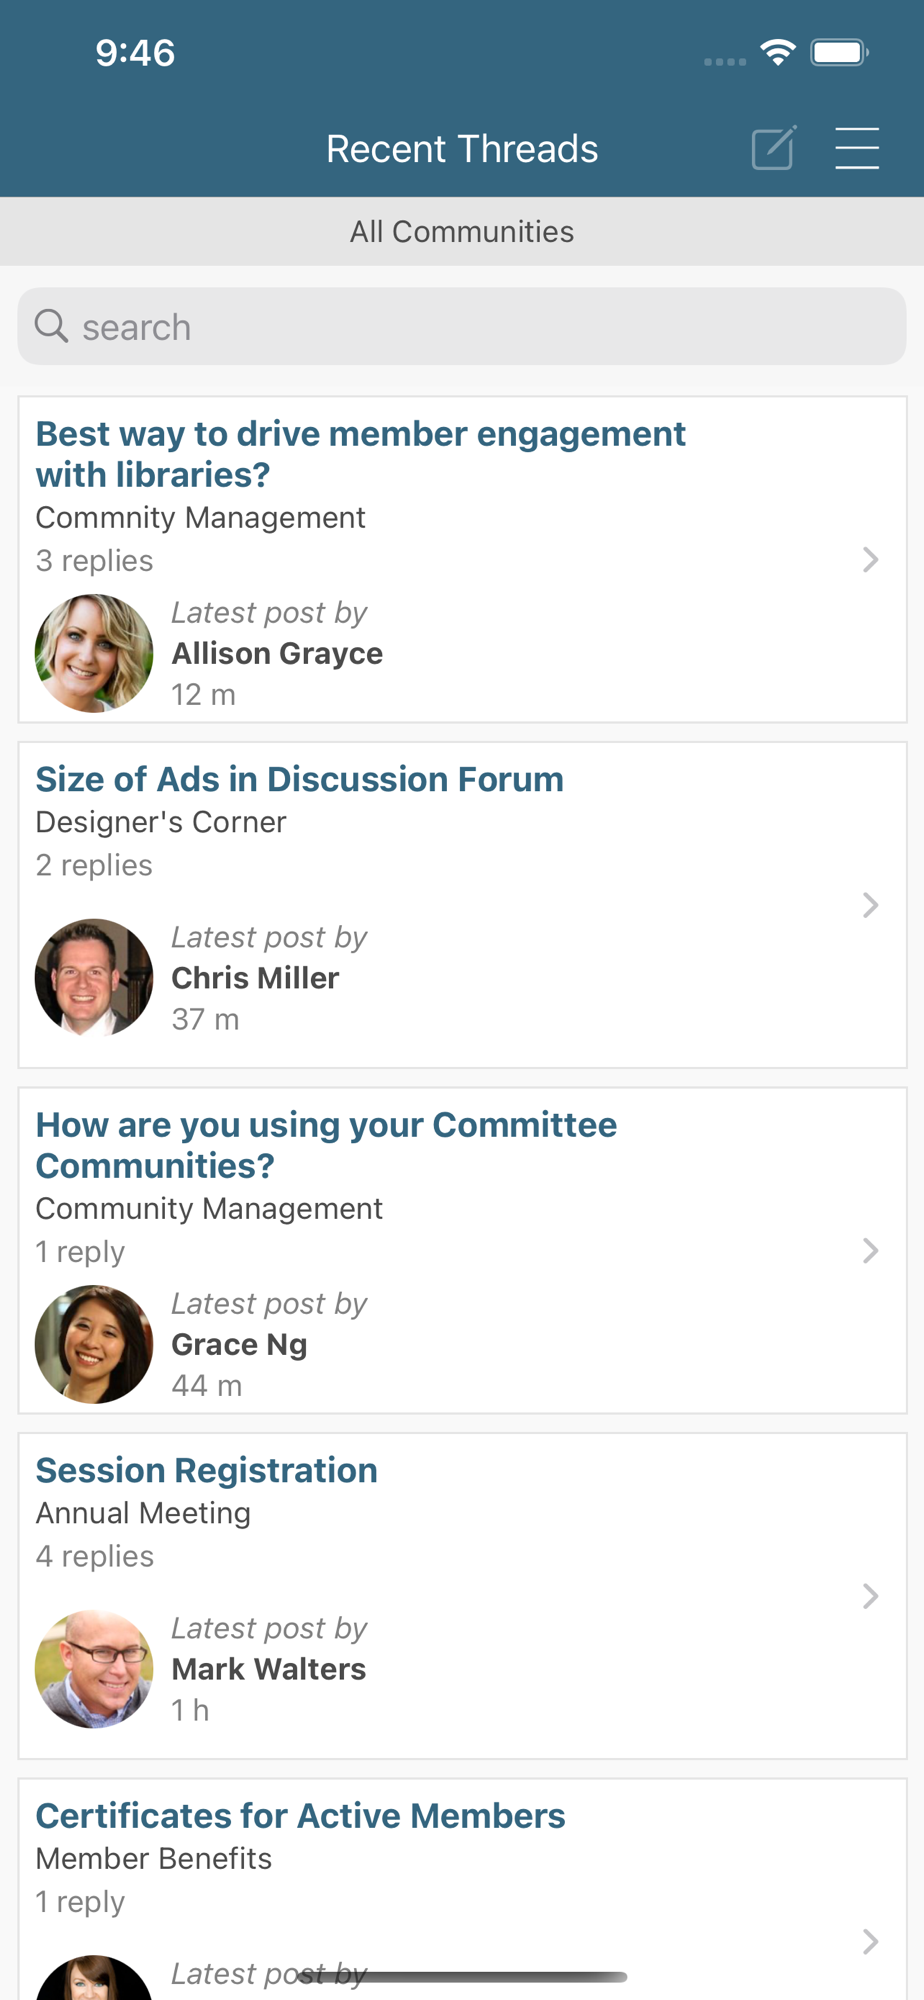Tap the Wi-Fi status icon
The height and width of the screenshot is (2000, 924).
click(777, 52)
